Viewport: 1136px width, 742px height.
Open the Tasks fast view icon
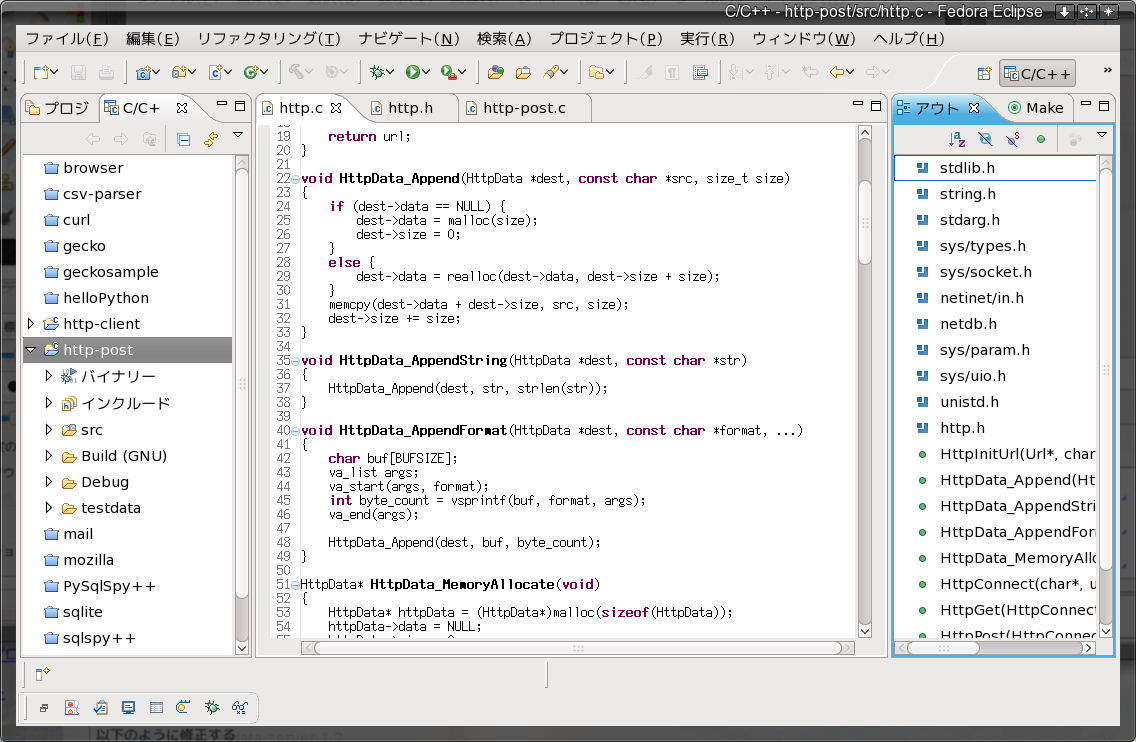pyautogui.click(x=100, y=708)
